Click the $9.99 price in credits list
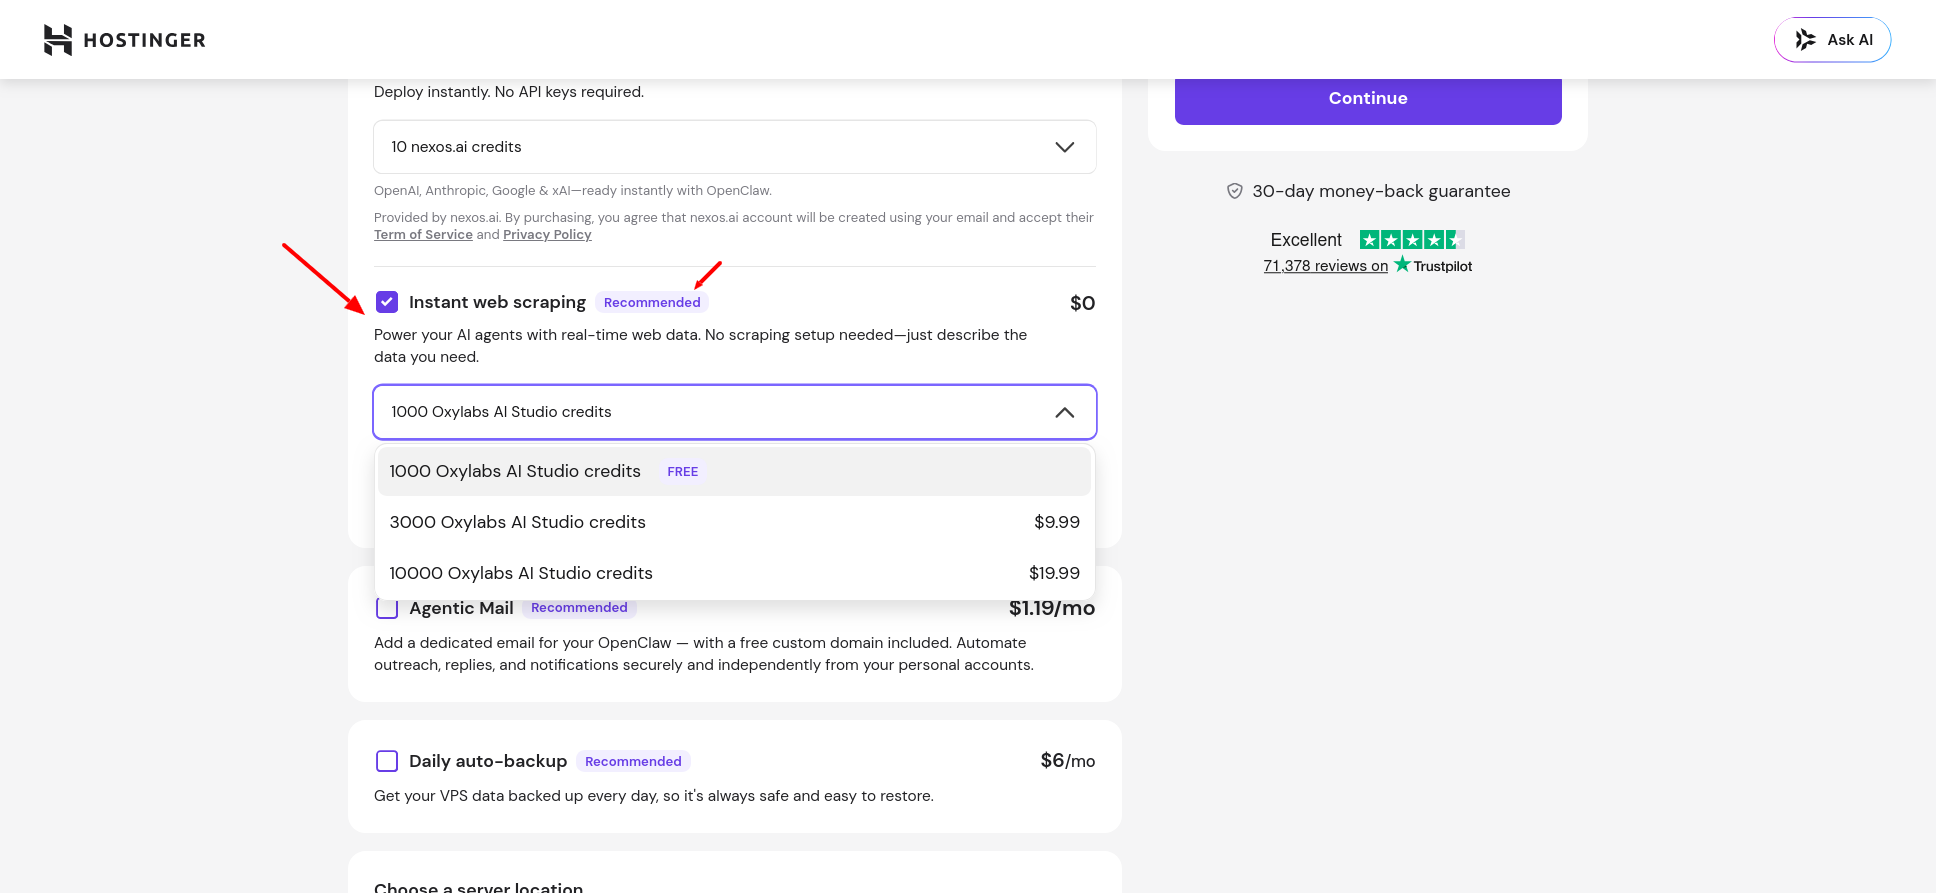This screenshot has width=1936, height=894. 1057,522
